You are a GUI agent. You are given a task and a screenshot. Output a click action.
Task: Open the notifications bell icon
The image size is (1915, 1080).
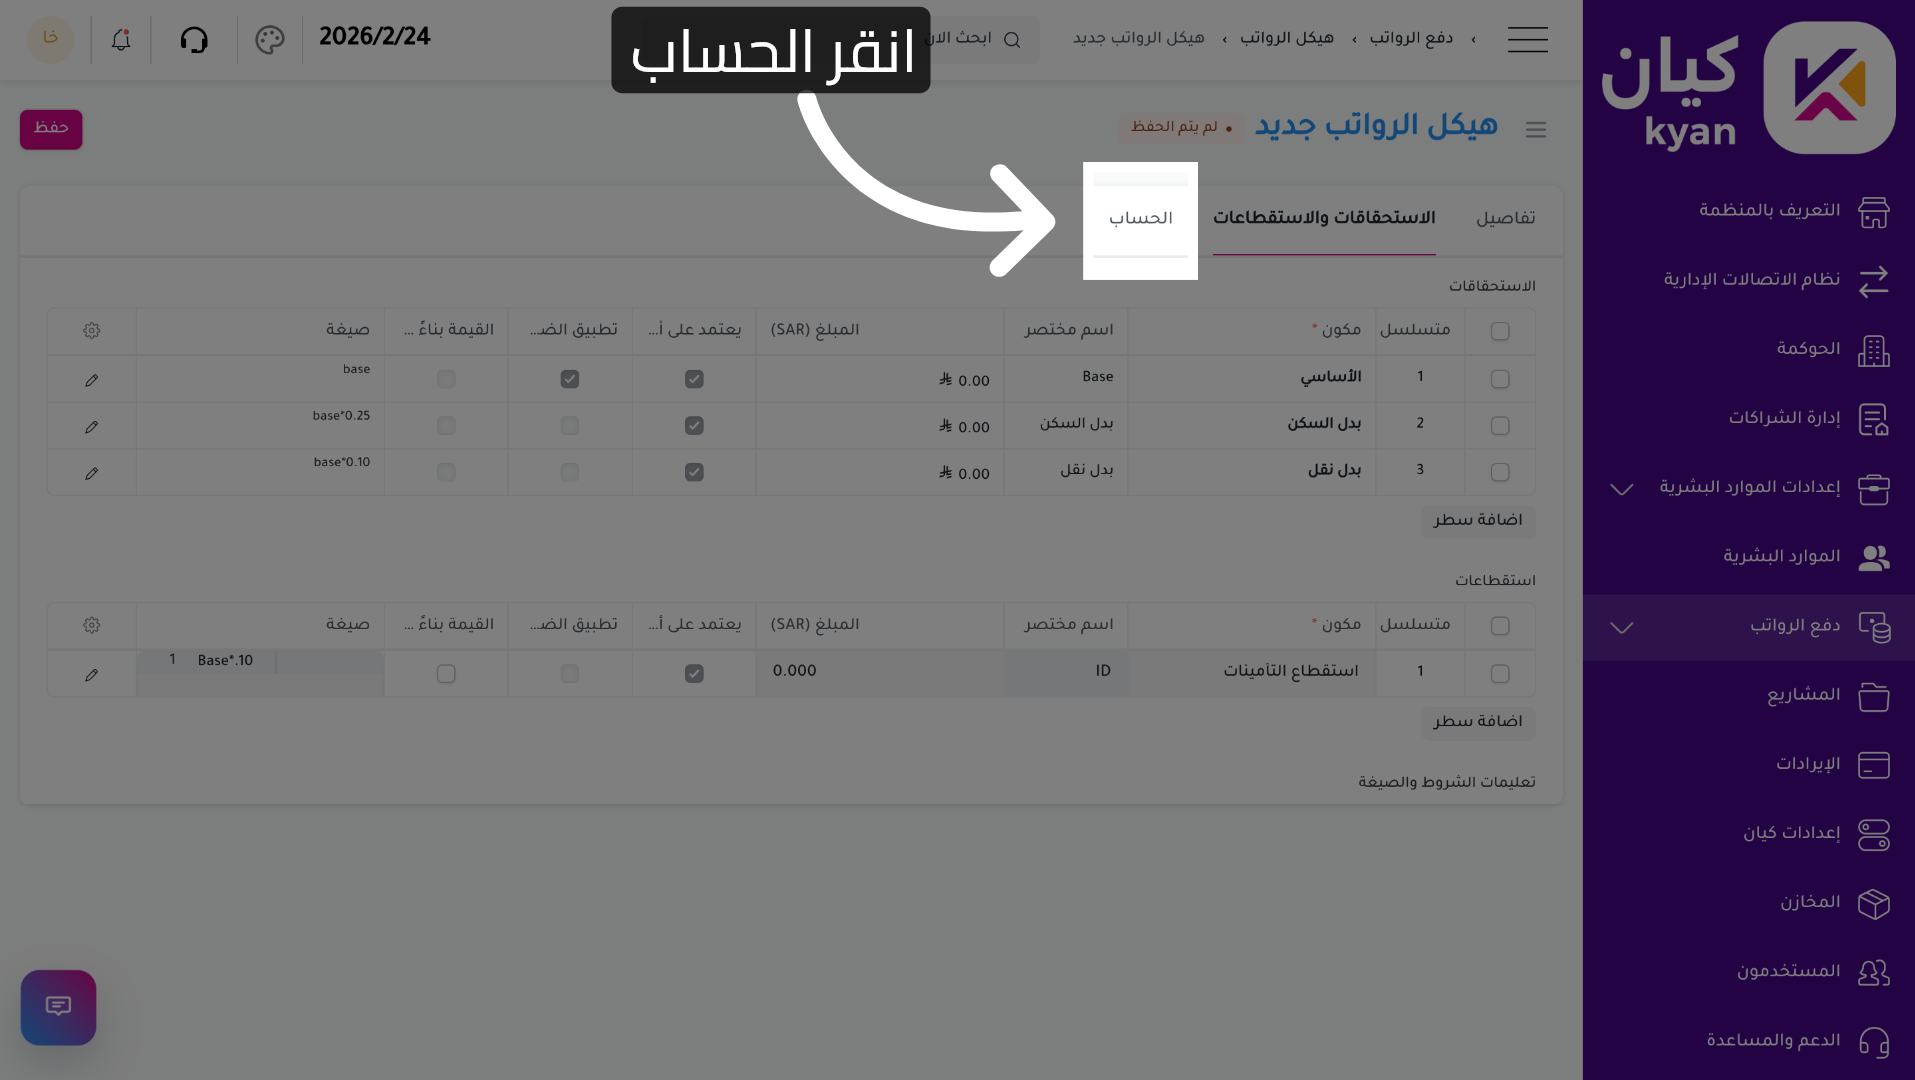[x=119, y=39]
